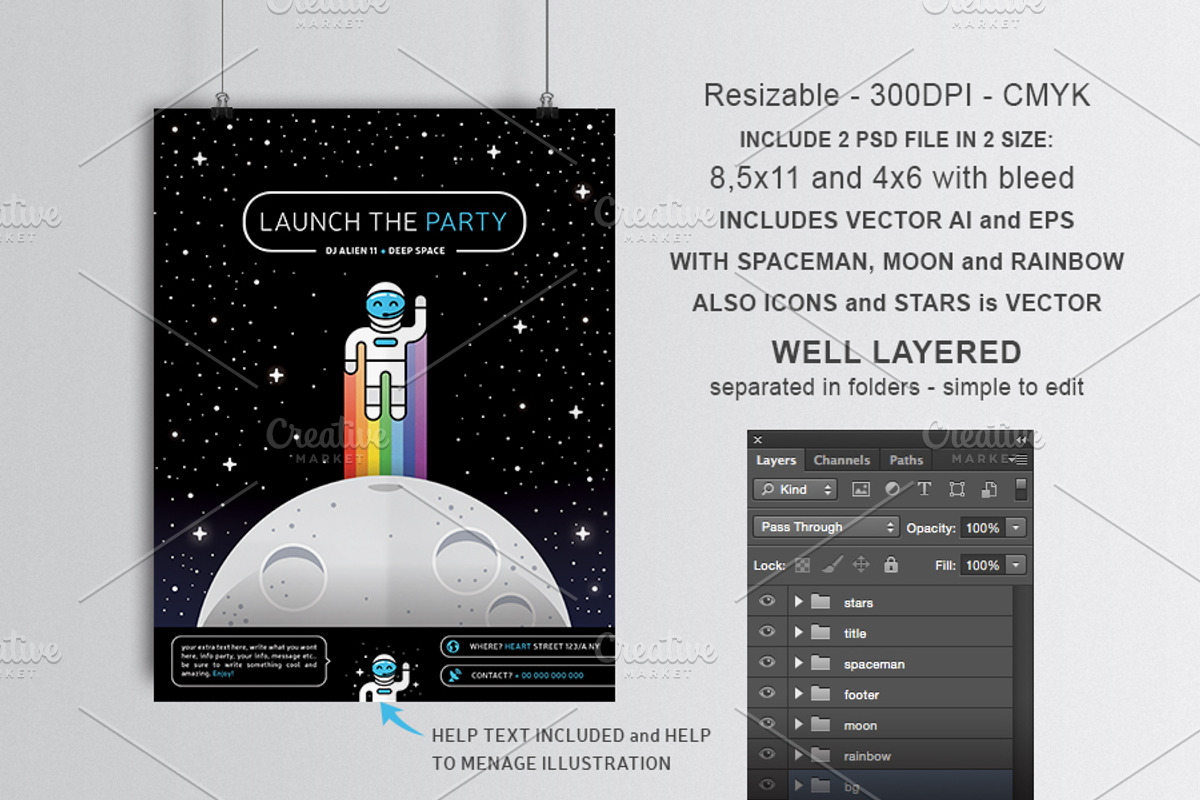
Task: Click the Opacity 100% value field
Action: (x=982, y=527)
